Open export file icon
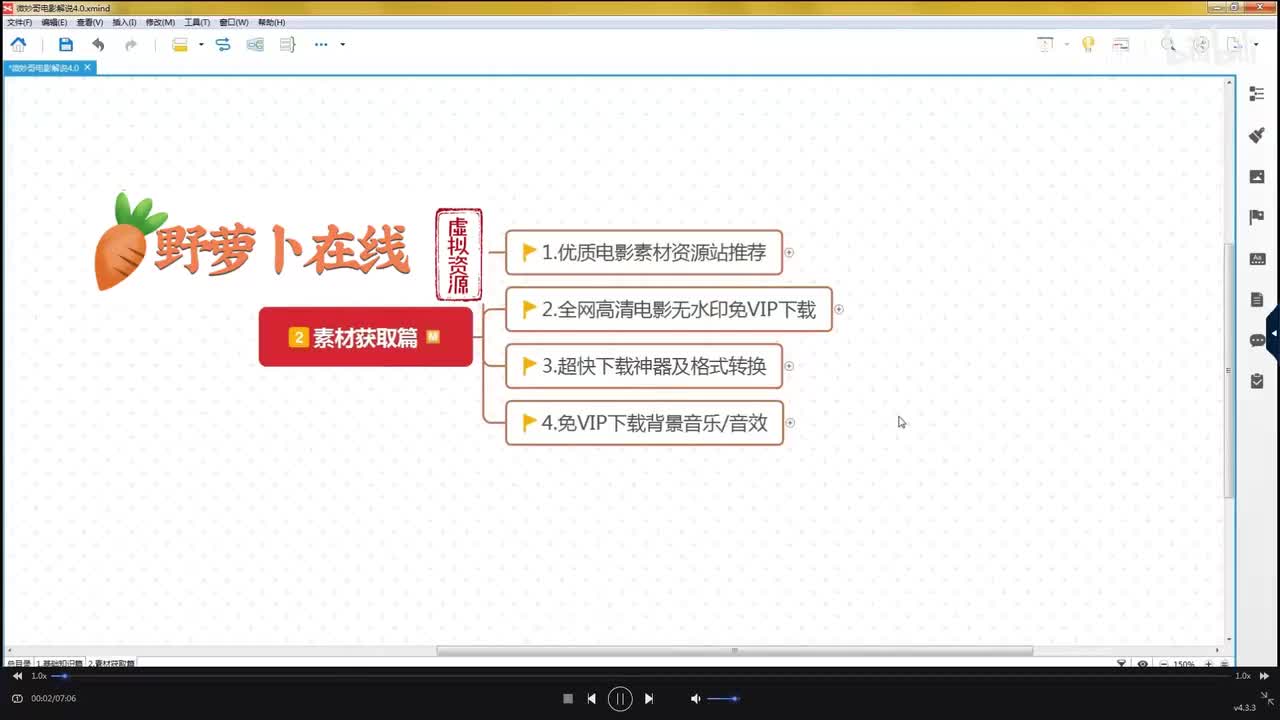 click(1235, 44)
